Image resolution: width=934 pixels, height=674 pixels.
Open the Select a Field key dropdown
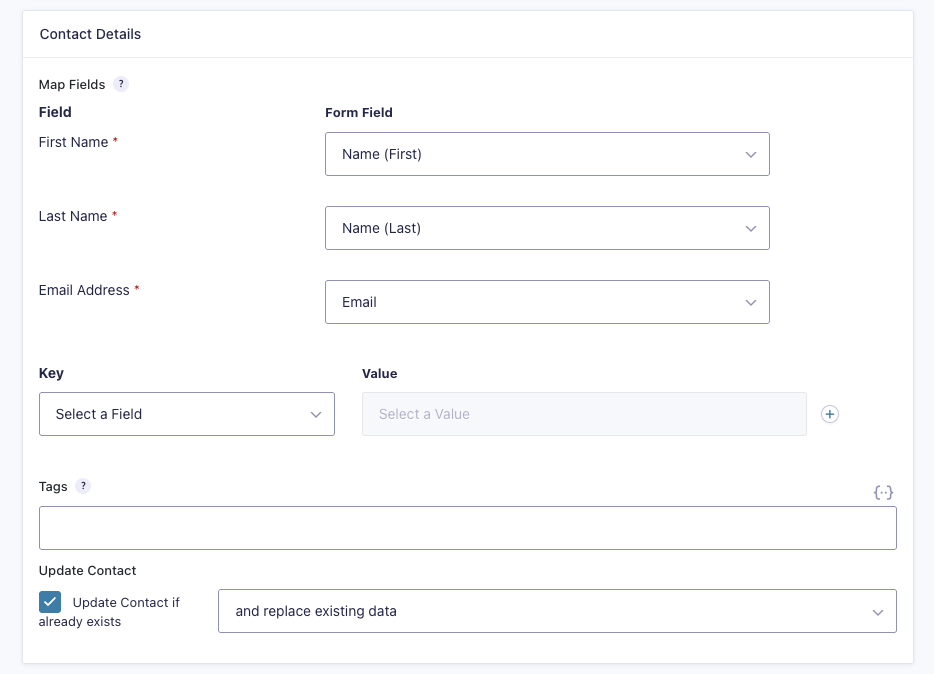click(x=187, y=414)
